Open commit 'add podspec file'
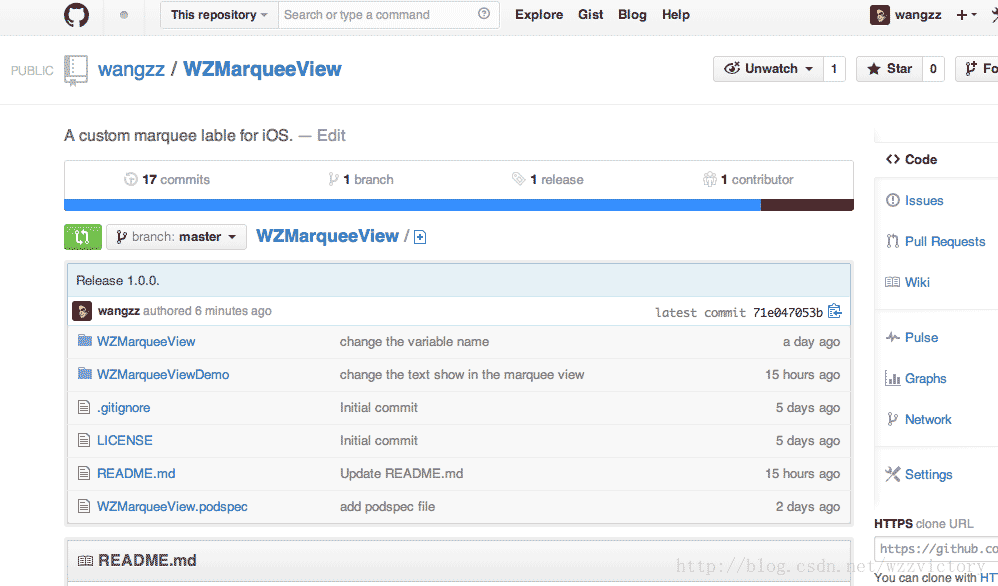This screenshot has width=998, height=586. (388, 506)
